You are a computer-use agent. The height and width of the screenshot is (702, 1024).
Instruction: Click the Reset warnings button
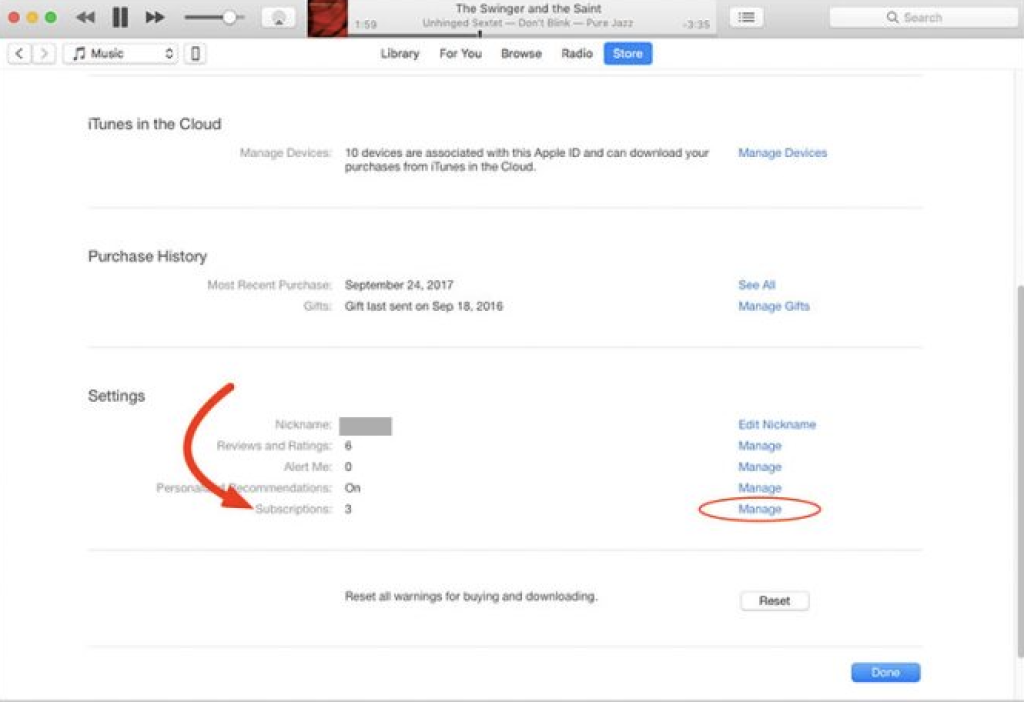click(x=775, y=601)
